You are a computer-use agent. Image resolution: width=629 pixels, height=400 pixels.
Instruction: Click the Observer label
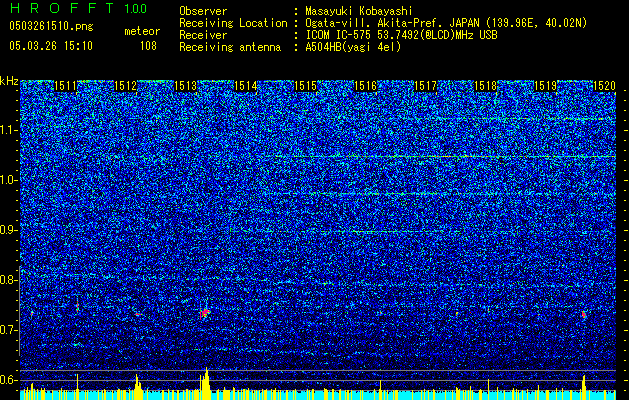click(203, 11)
